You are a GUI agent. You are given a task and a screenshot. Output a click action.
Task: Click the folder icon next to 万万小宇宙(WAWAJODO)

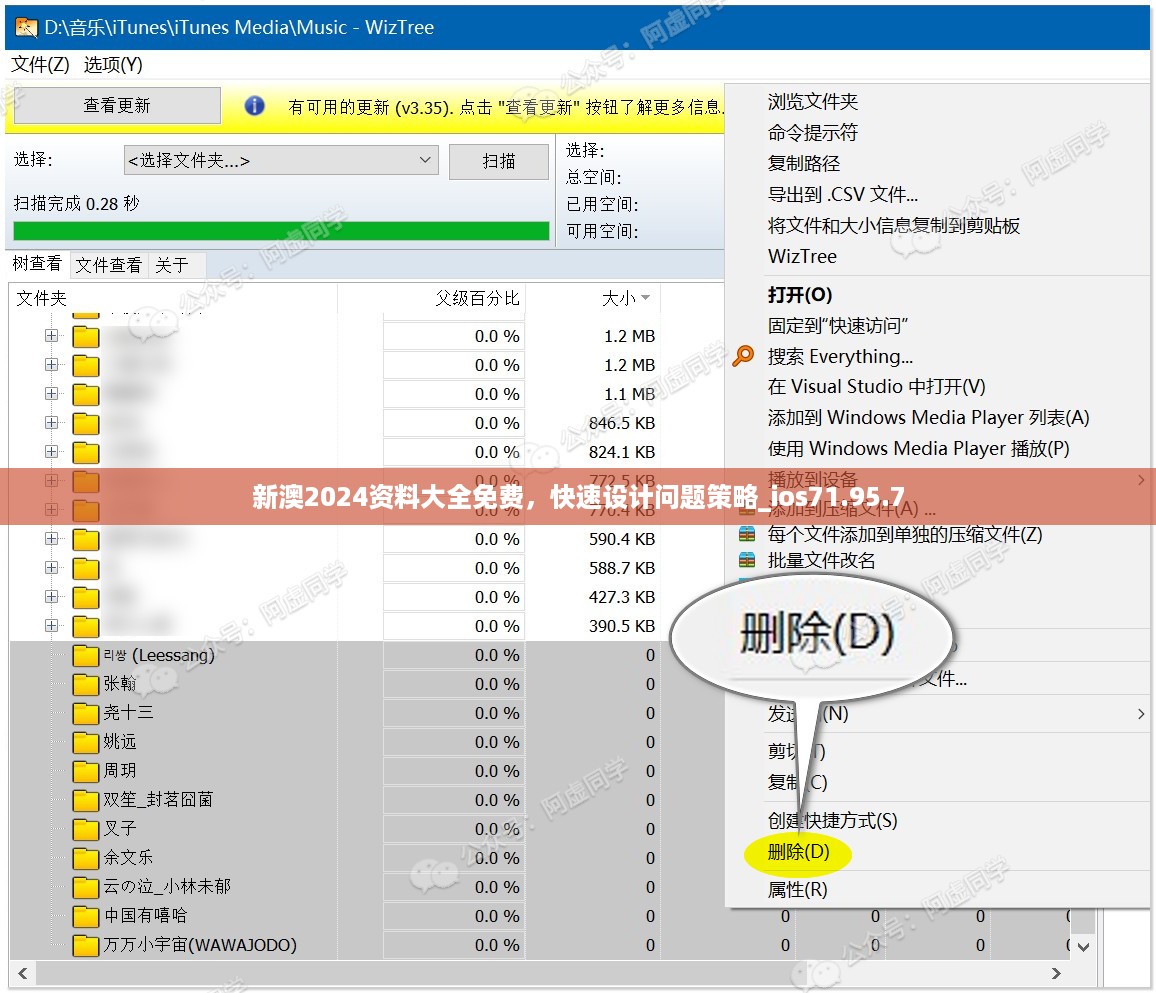86,945
